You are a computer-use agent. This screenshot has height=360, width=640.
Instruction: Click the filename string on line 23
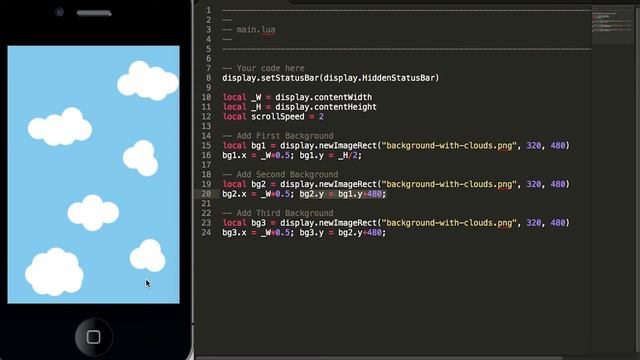[449, 223]
